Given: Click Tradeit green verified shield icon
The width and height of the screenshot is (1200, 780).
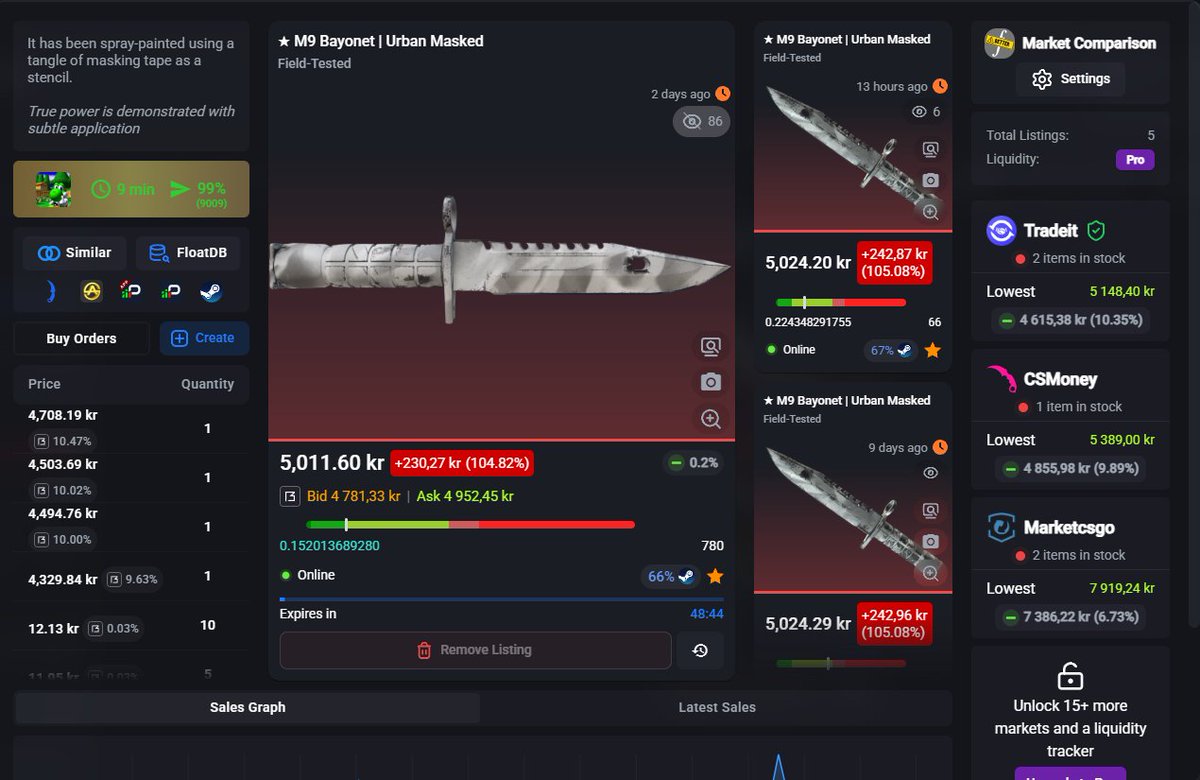Looking at the screenshot, I should pyautogui.click(x=1096, y=231).
